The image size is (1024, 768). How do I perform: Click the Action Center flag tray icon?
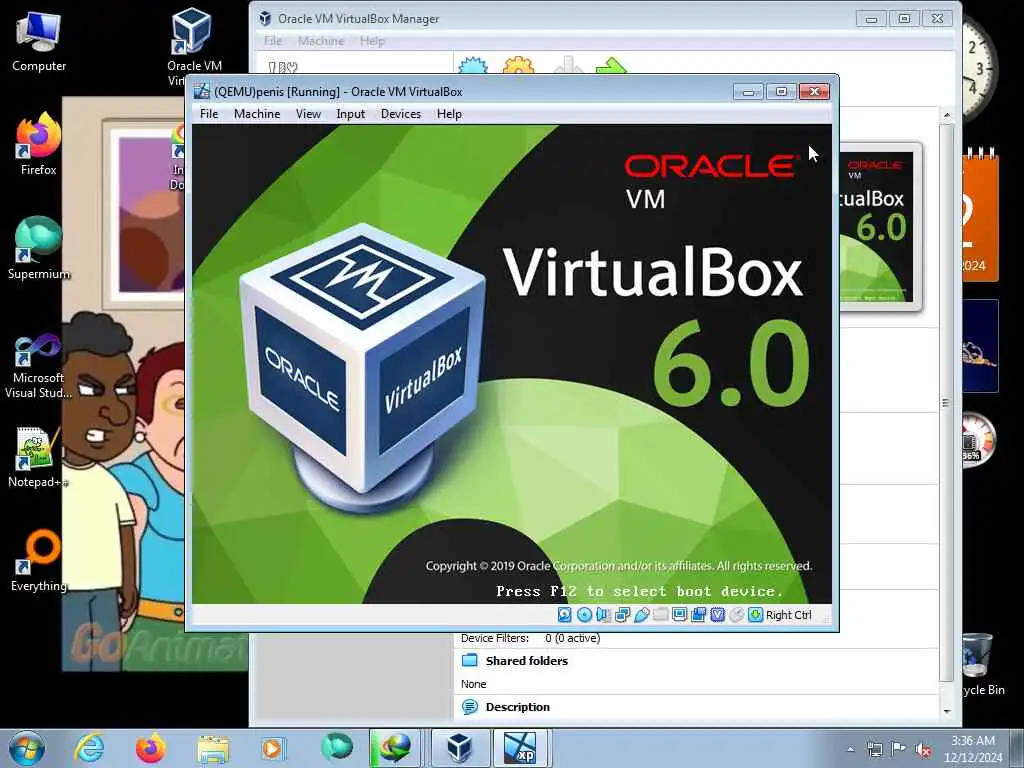899,749
